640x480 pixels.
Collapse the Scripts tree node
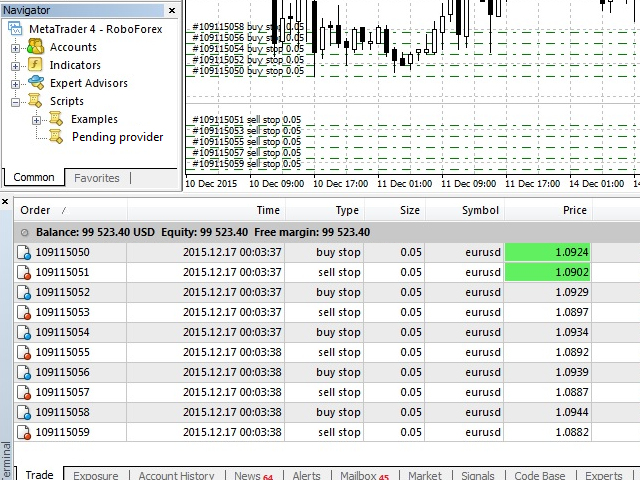tap(15, 102)
